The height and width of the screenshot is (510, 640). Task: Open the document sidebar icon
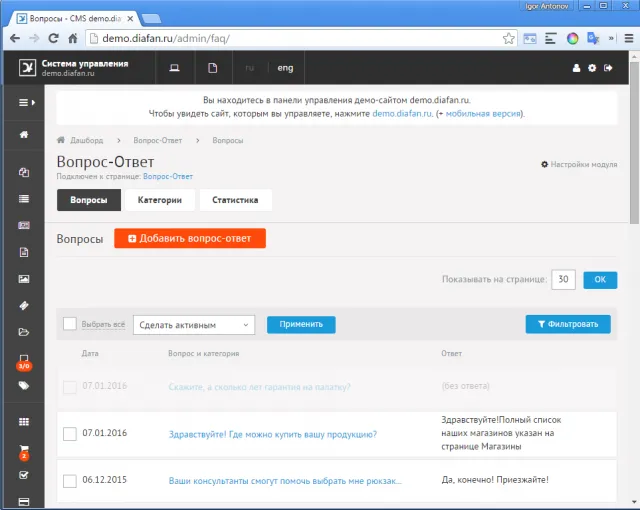tap(24, 252)
